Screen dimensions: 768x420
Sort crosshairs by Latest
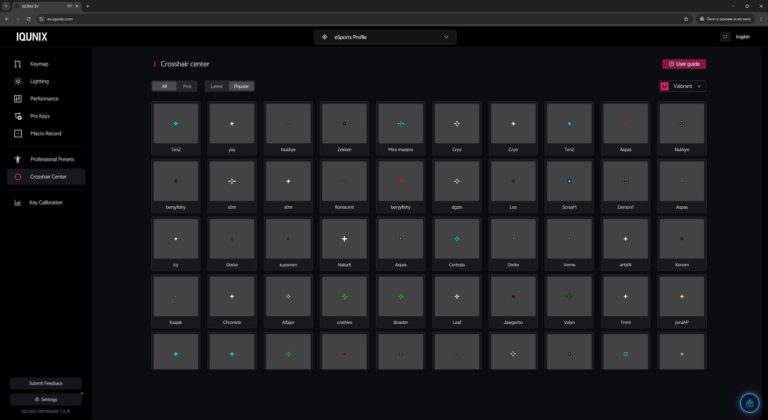point(216,86)
